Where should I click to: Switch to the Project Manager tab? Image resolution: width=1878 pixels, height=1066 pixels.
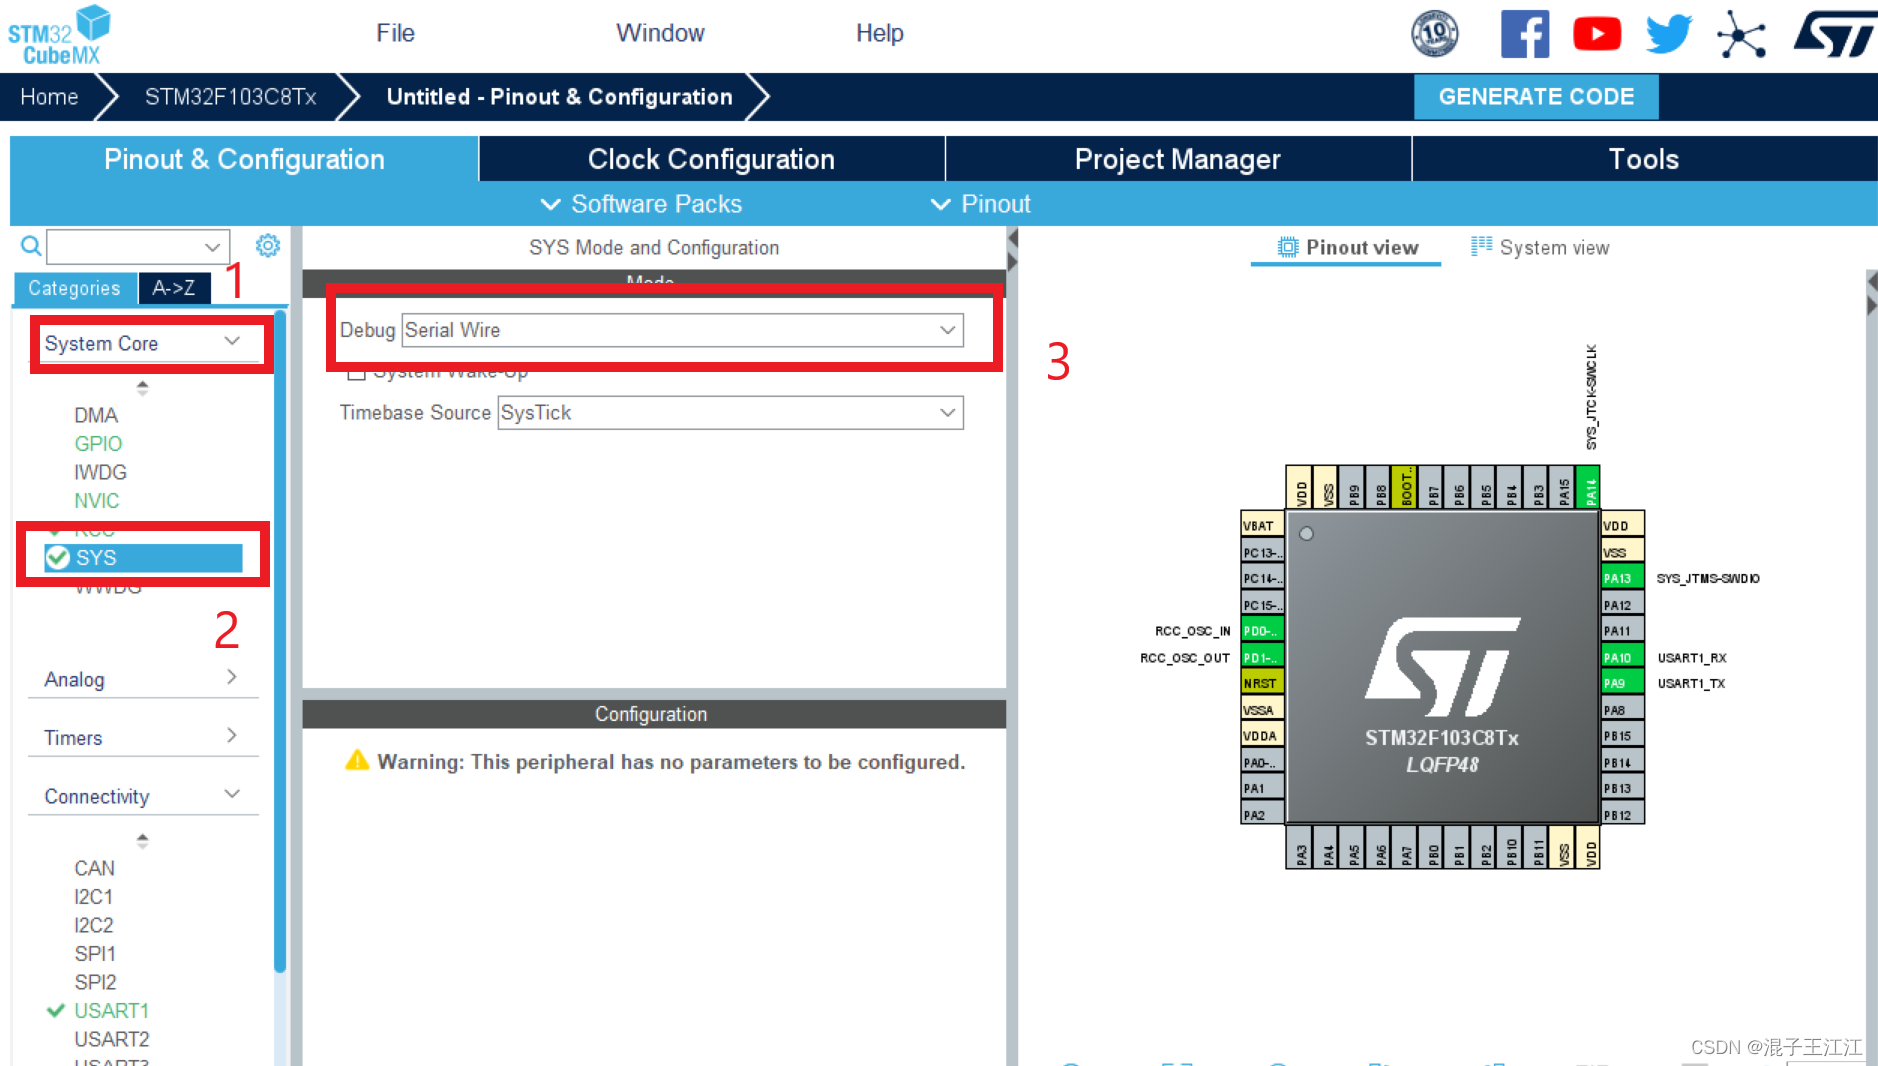[x=1177, y=159]
